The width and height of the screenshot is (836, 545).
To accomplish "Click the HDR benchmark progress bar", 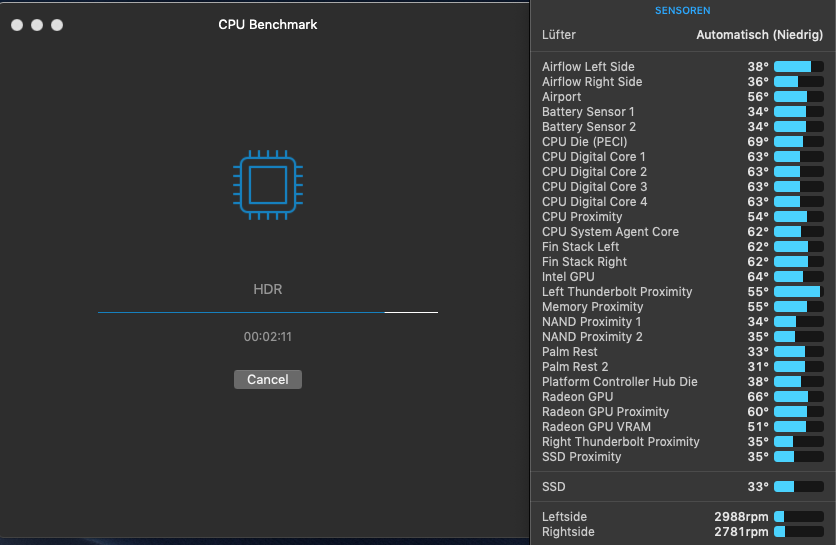I will 267,312.
